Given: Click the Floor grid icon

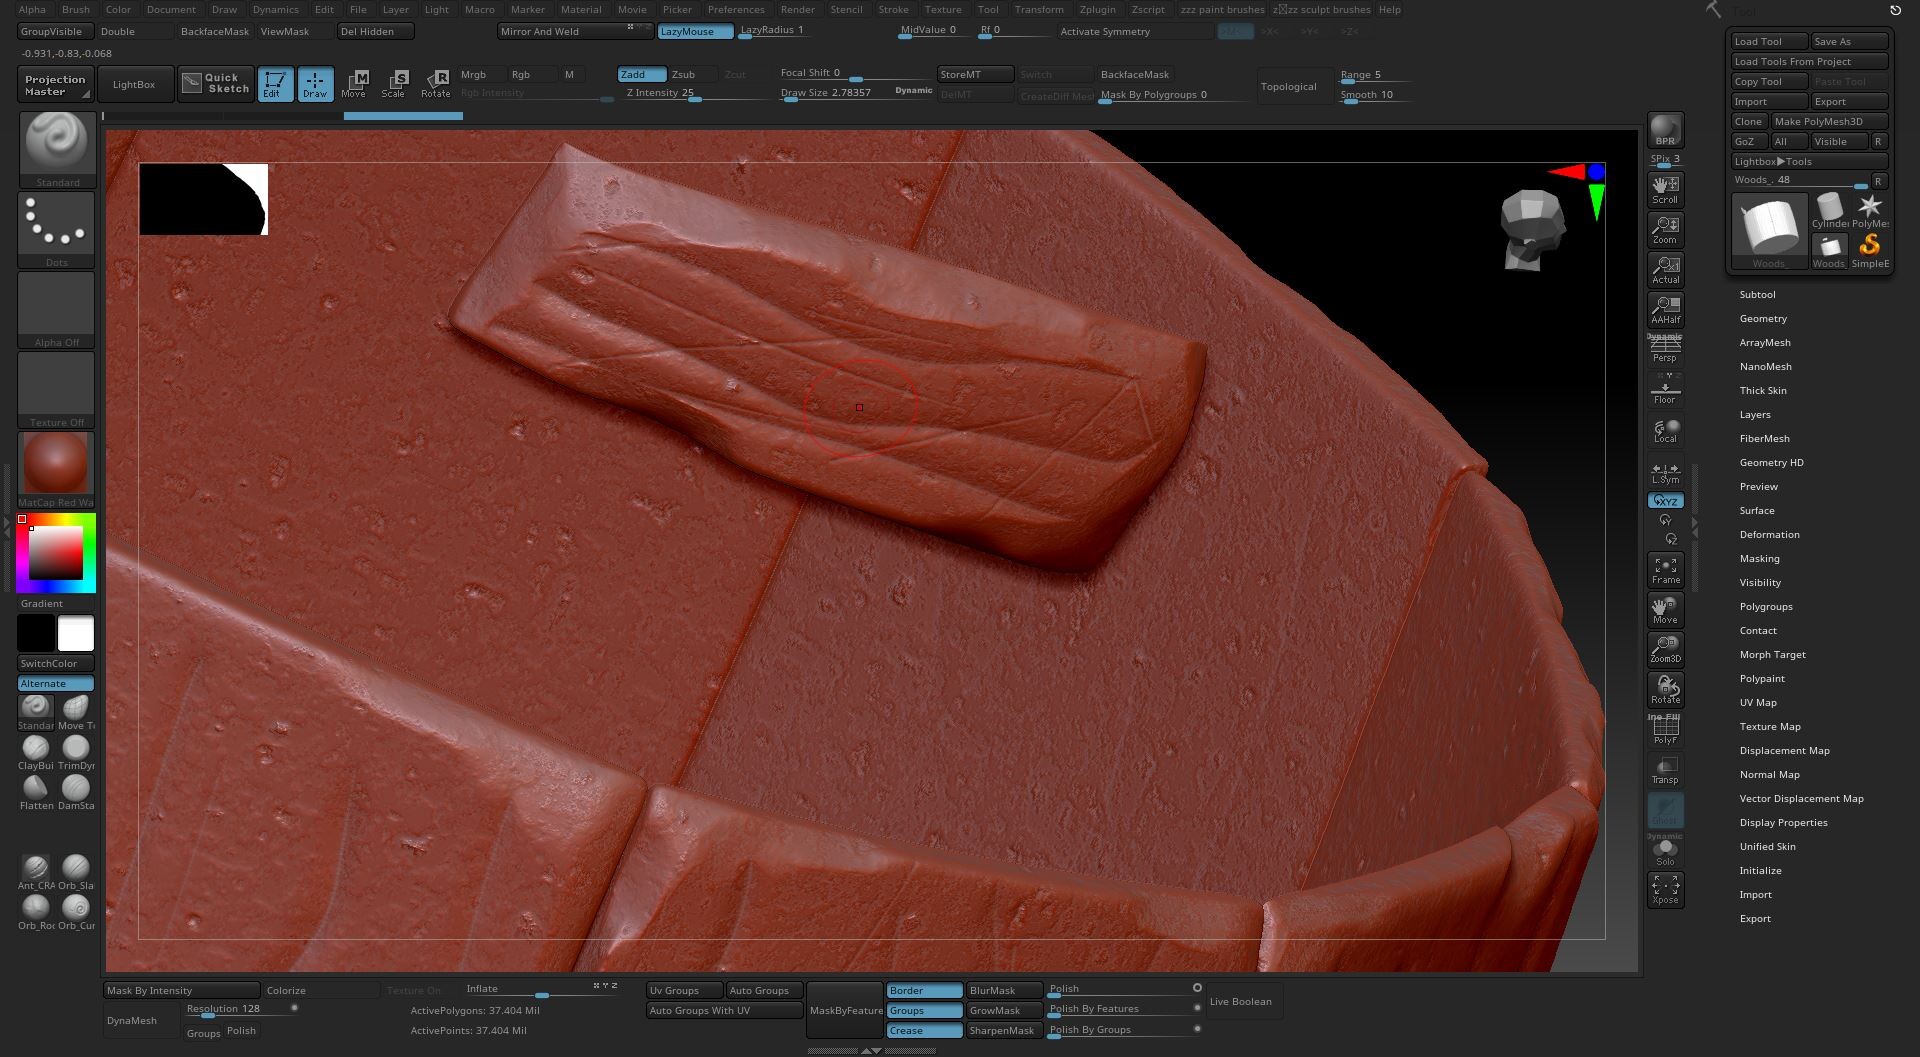Looking at the screenshot, I should tap(1665, 391).
